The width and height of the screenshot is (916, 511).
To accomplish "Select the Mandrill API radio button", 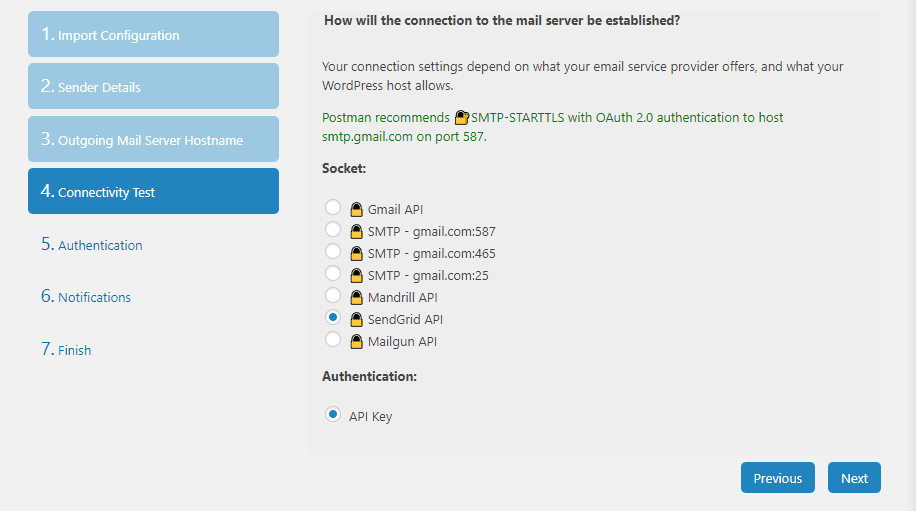I will click(x=333, y=295).
